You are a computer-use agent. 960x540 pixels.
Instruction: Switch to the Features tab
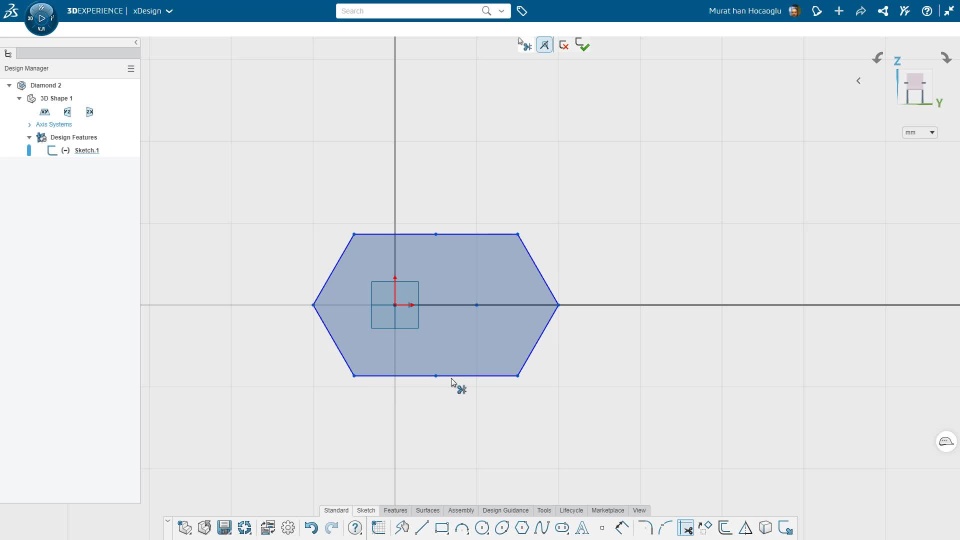click(x=395, y=510)
